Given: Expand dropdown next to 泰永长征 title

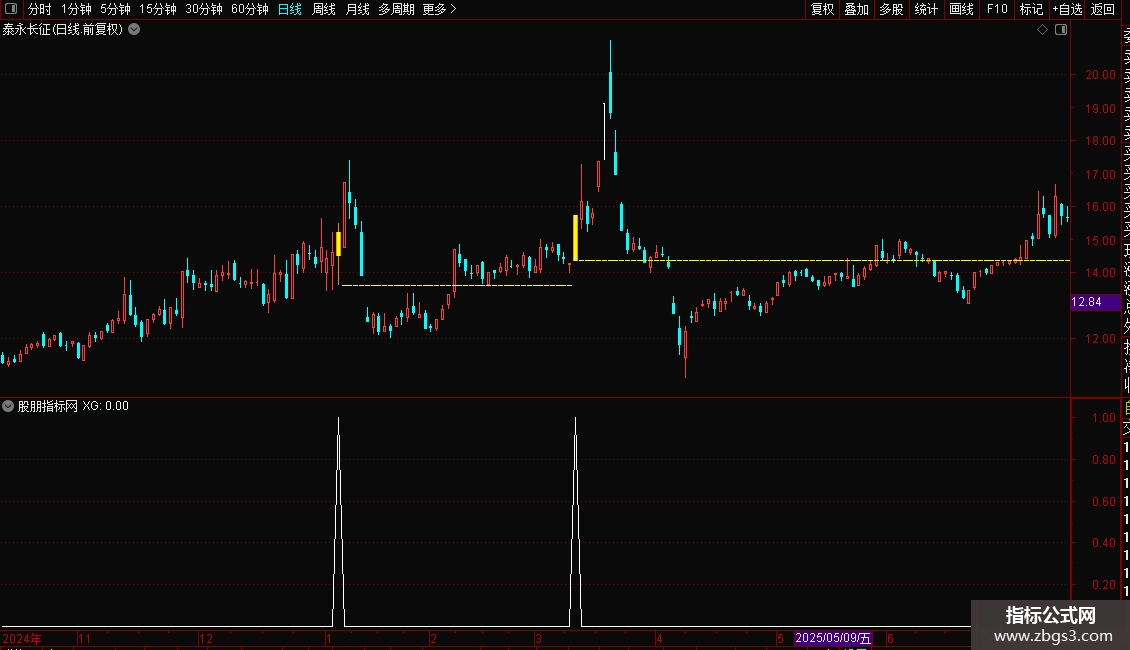Looking at the screenshot, I should tap(134, 30).
